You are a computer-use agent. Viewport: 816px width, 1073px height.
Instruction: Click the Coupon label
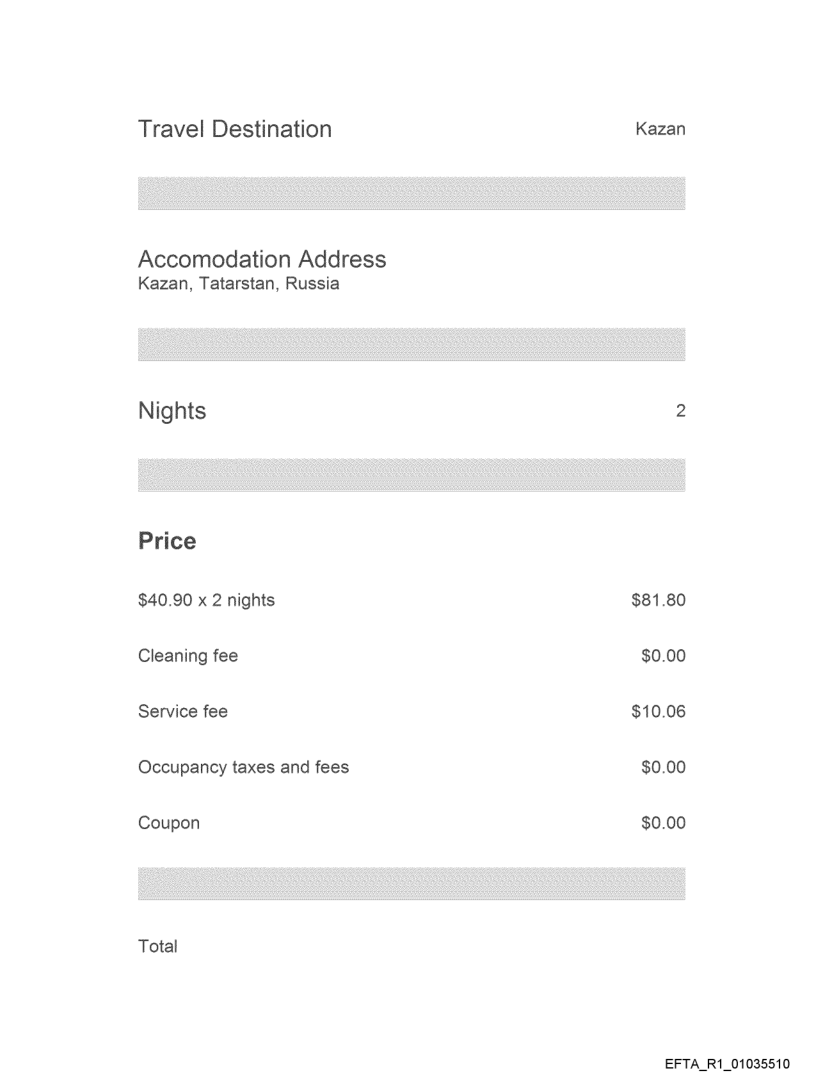tap(169, 823)
